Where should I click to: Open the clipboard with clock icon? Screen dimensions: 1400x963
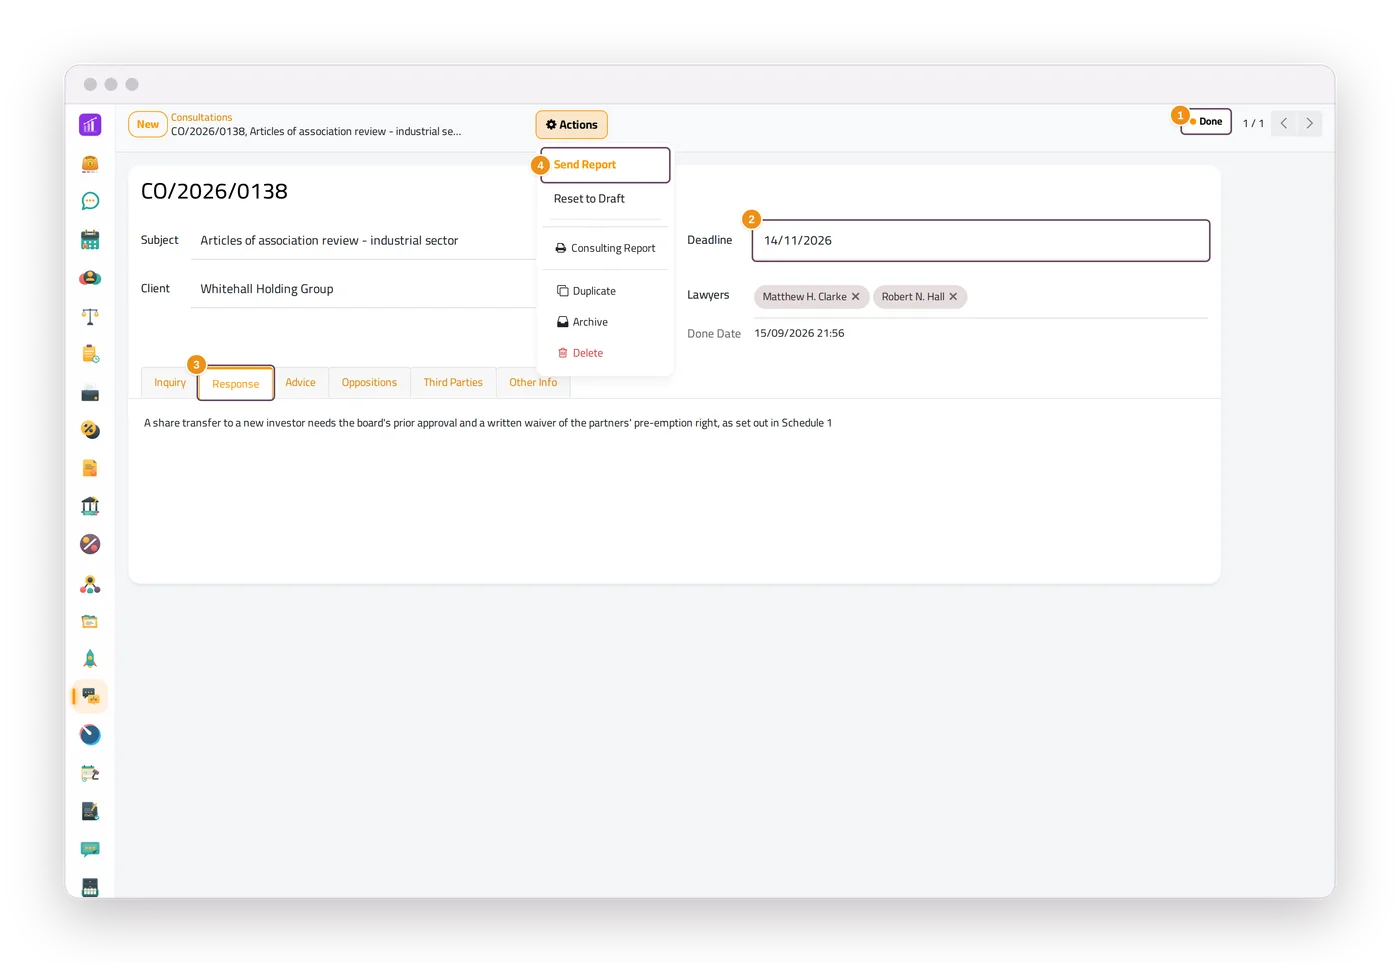90,354
